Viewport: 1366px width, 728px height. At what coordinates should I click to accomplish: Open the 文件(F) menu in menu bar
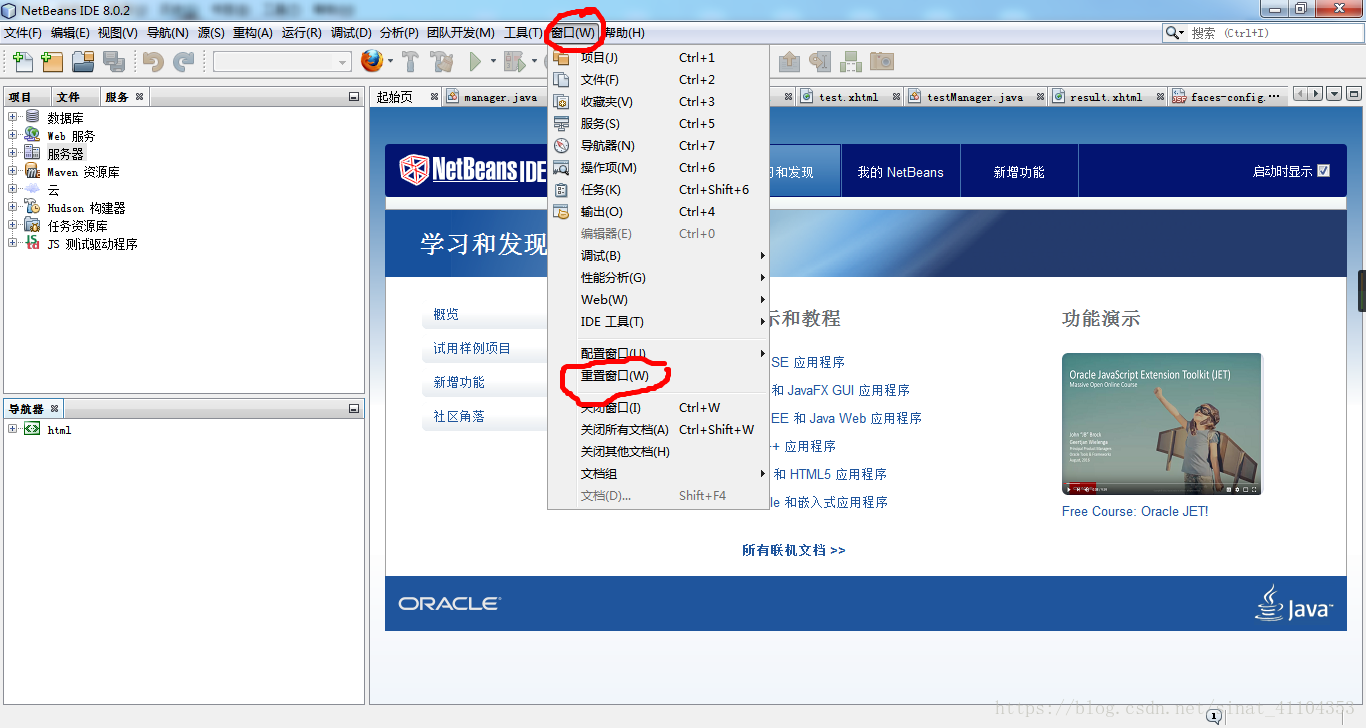(x=23, y=33)
